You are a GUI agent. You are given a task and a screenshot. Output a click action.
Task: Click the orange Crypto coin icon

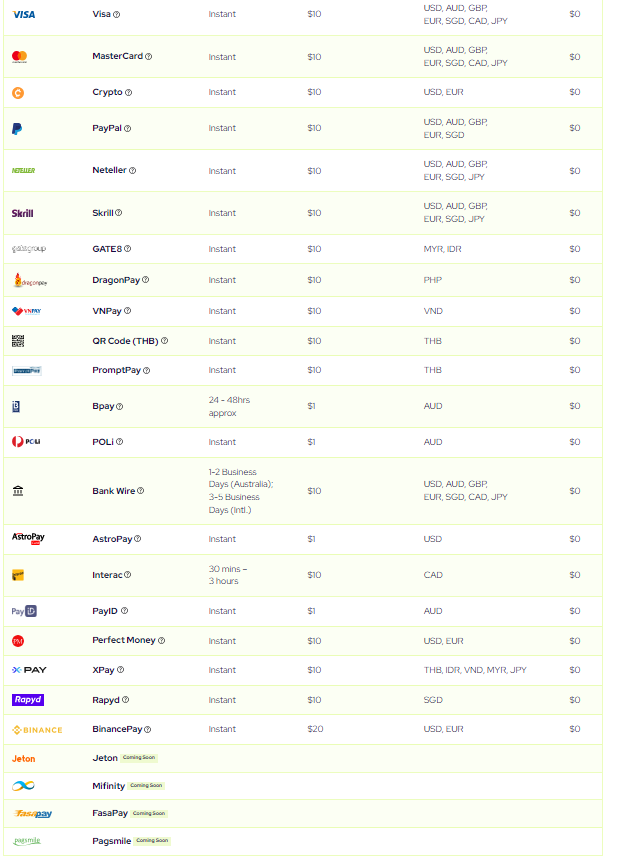click(x=18, y=93)
